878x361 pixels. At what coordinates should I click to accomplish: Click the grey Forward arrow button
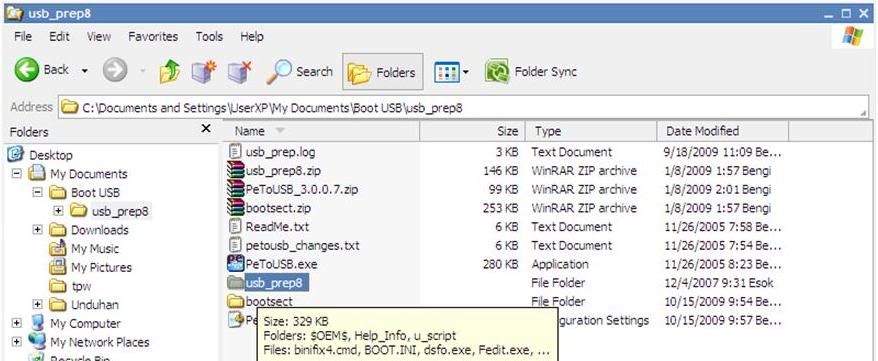[115, 71]
